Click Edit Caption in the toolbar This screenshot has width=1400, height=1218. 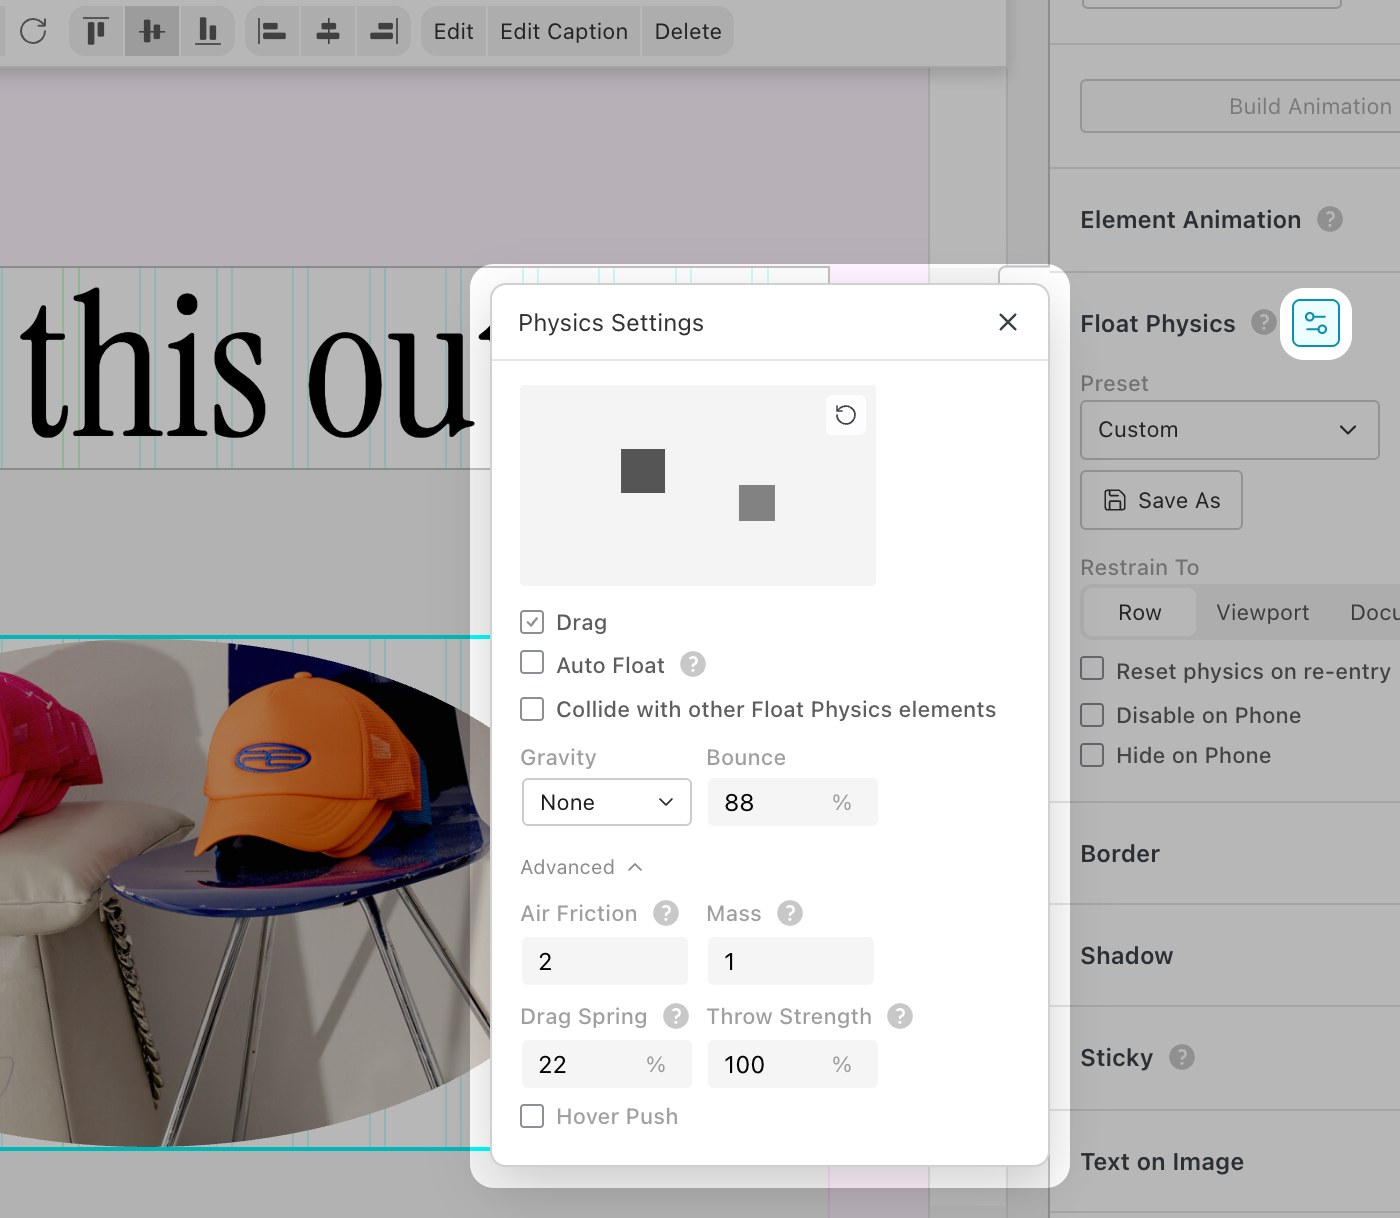tap(564, 31)
